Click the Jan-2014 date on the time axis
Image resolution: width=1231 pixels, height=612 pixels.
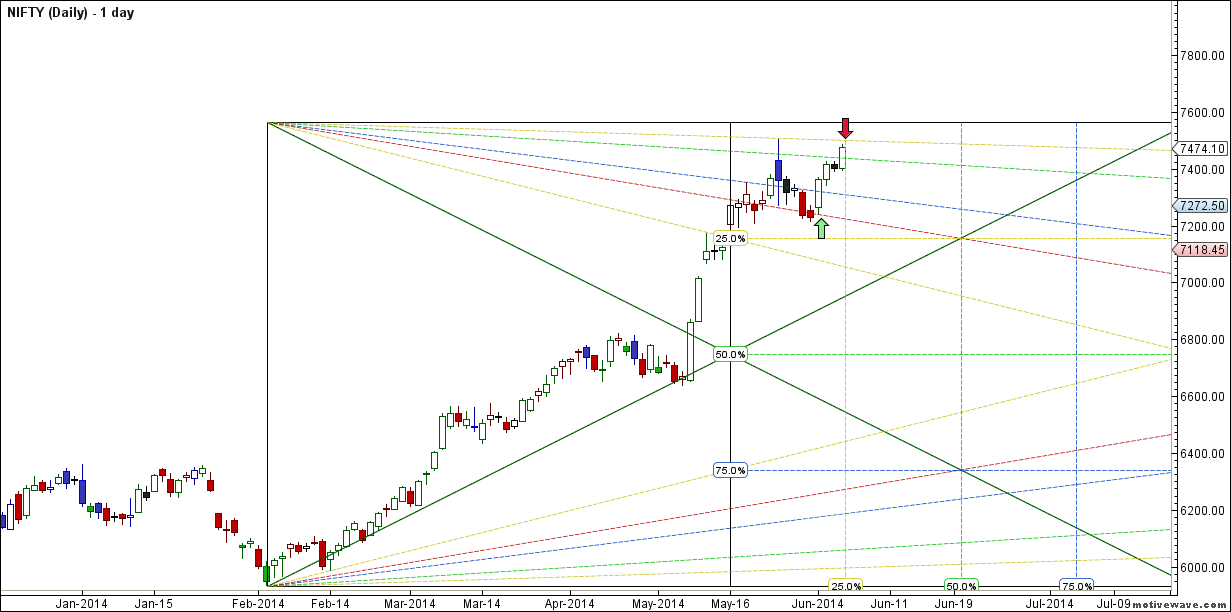(81, 604)
